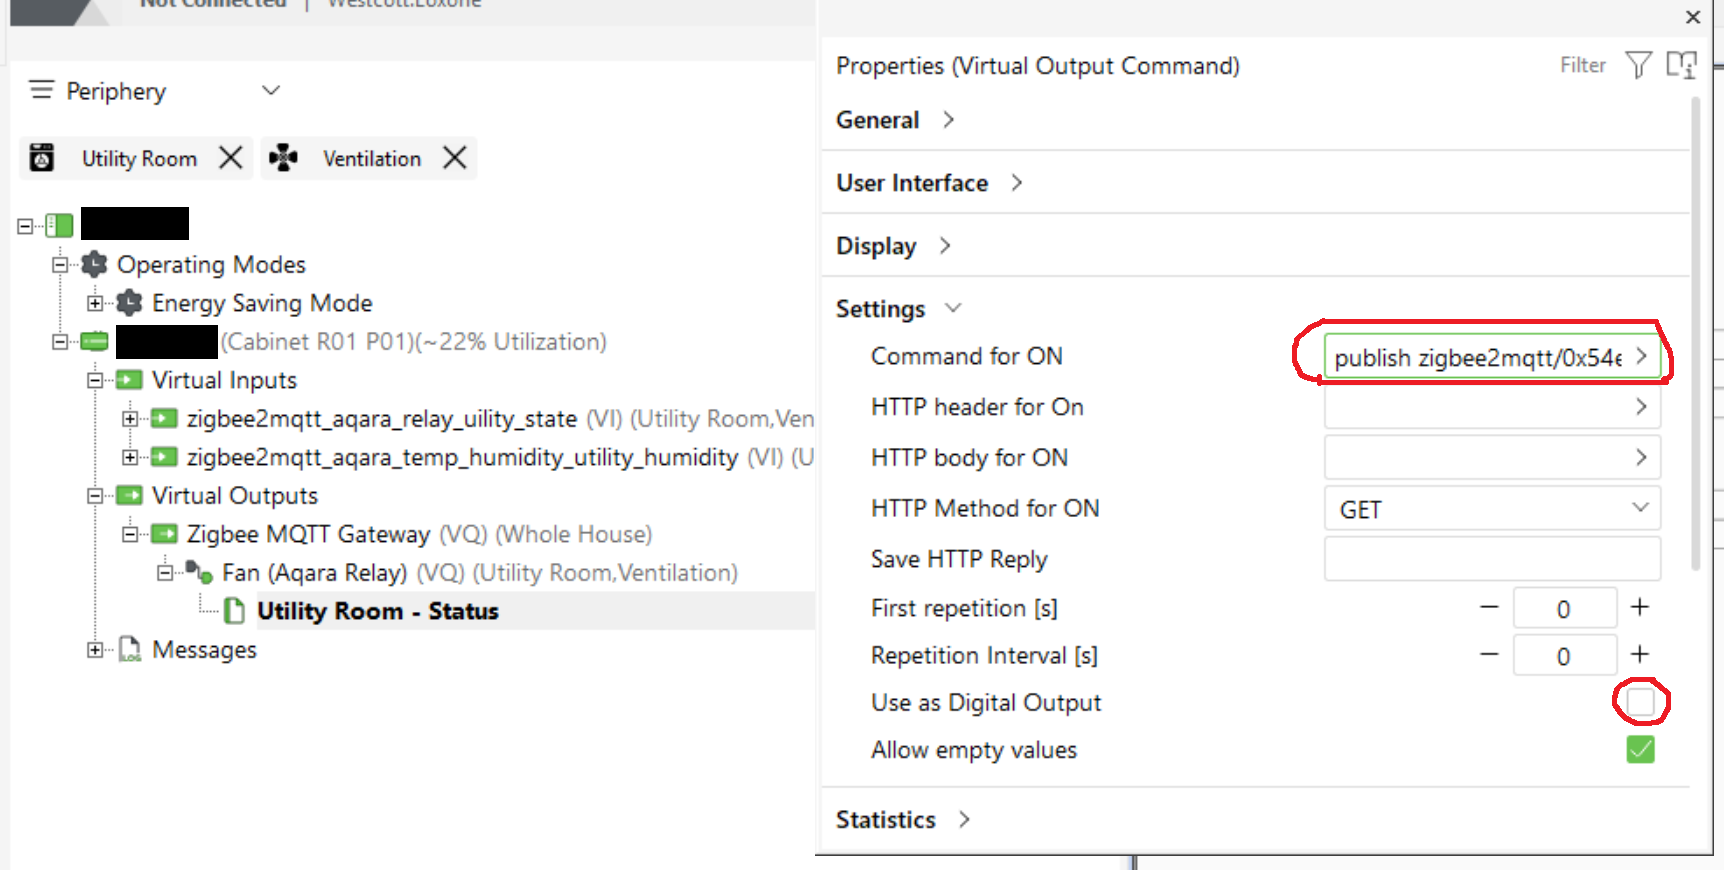Select the Messages tree item
Viewport: 1724px width, 870px height.
click(204, 650)
